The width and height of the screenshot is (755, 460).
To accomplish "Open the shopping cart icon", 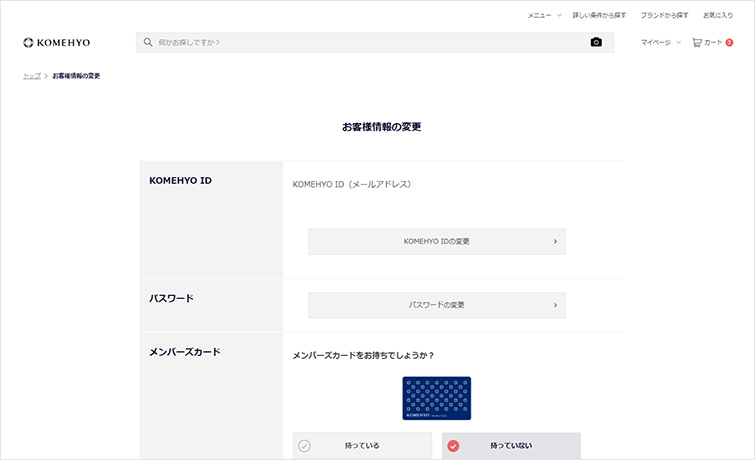I will point(697,42).
